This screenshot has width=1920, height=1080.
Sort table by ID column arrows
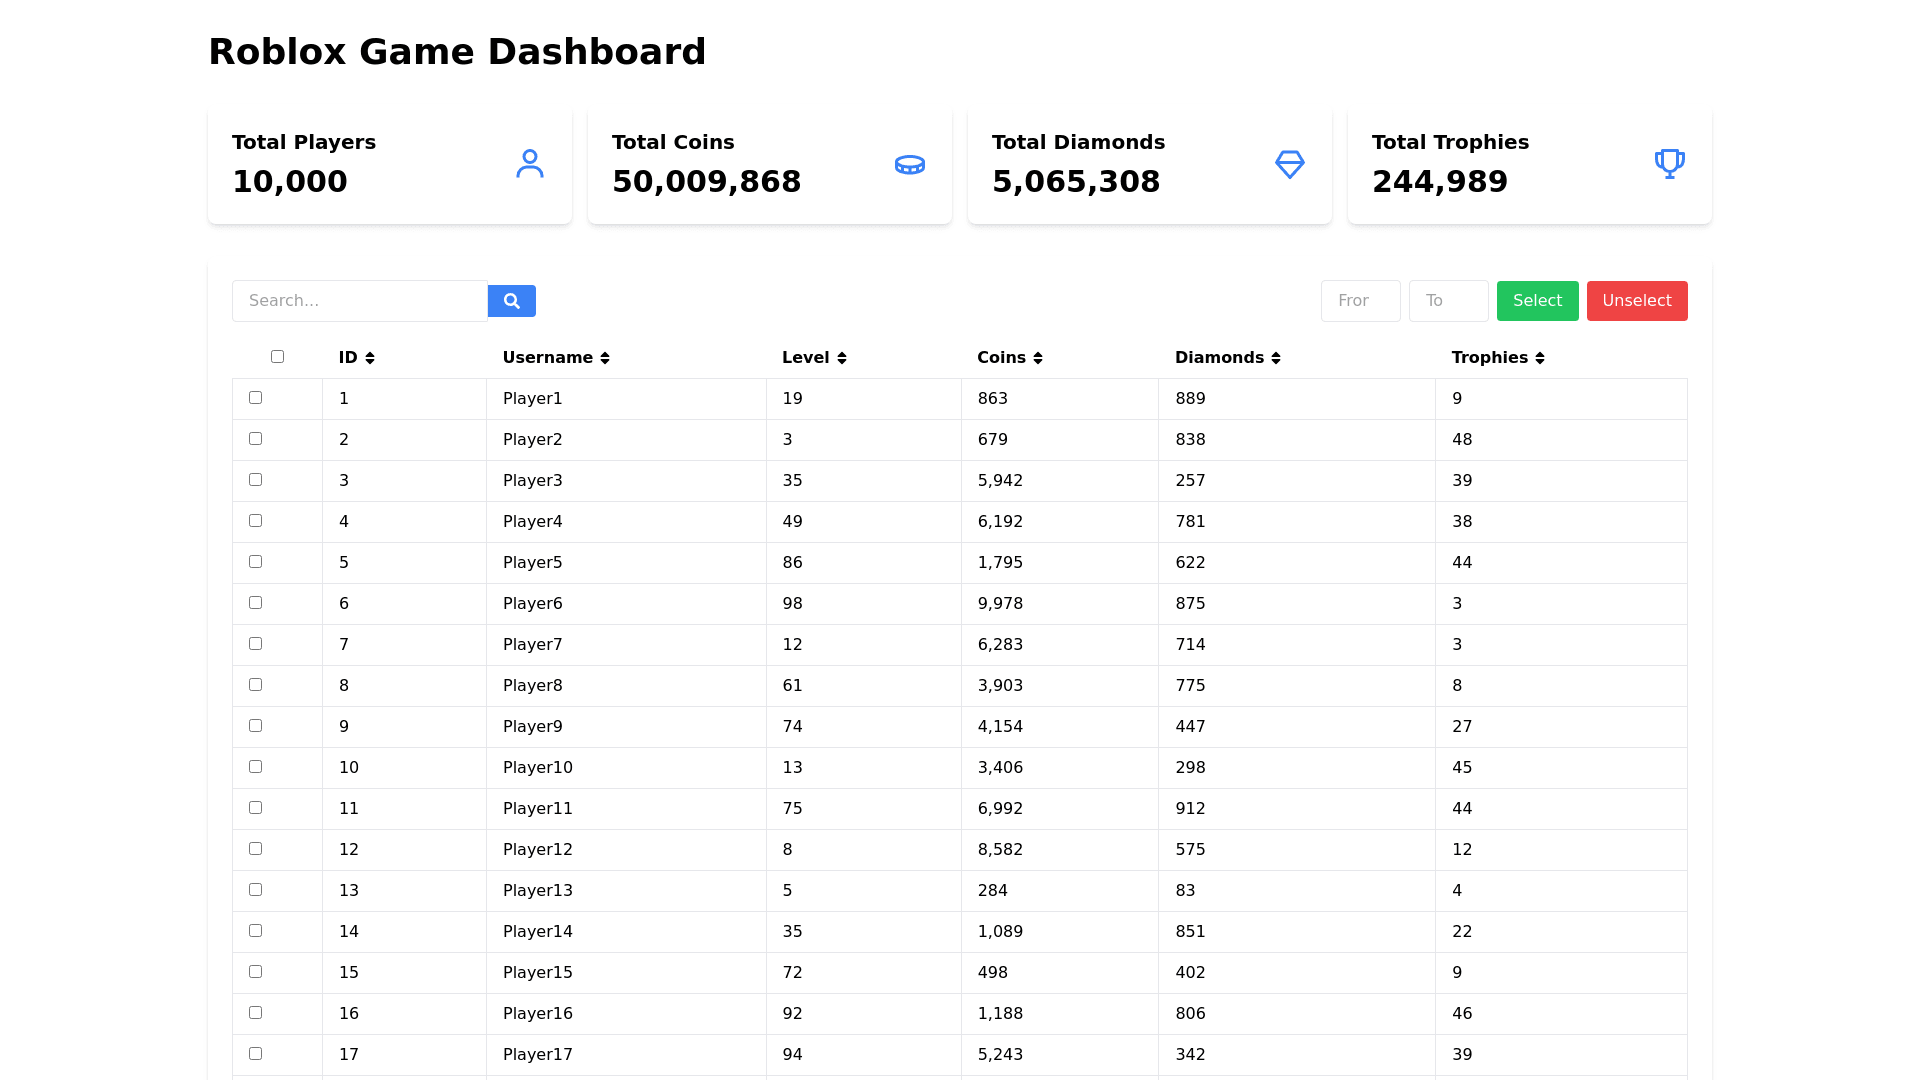coord(370,358)
